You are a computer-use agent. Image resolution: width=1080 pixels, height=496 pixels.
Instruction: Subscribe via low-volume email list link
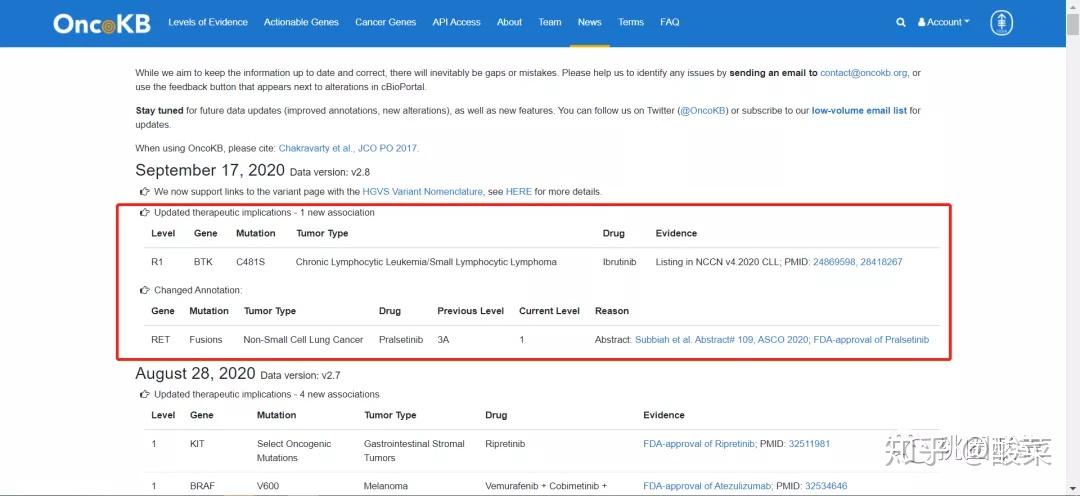(860, 110)
